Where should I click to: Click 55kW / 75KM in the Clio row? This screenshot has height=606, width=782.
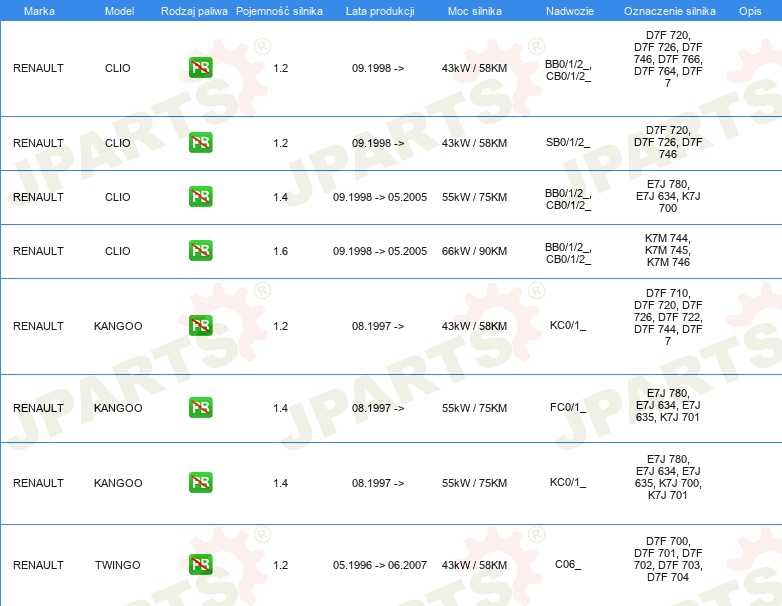pyautogui.click(x=474, y=197)
